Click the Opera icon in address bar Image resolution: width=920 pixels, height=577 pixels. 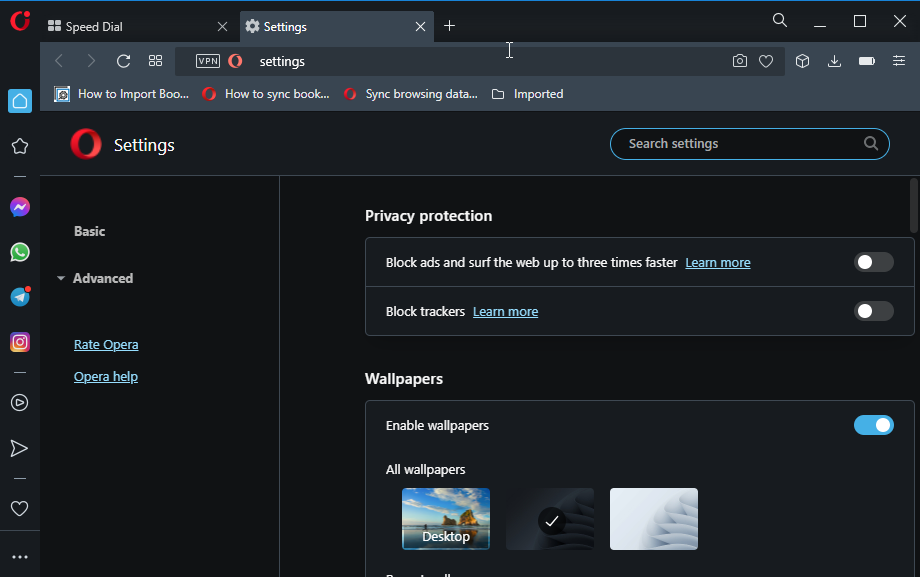235,61
